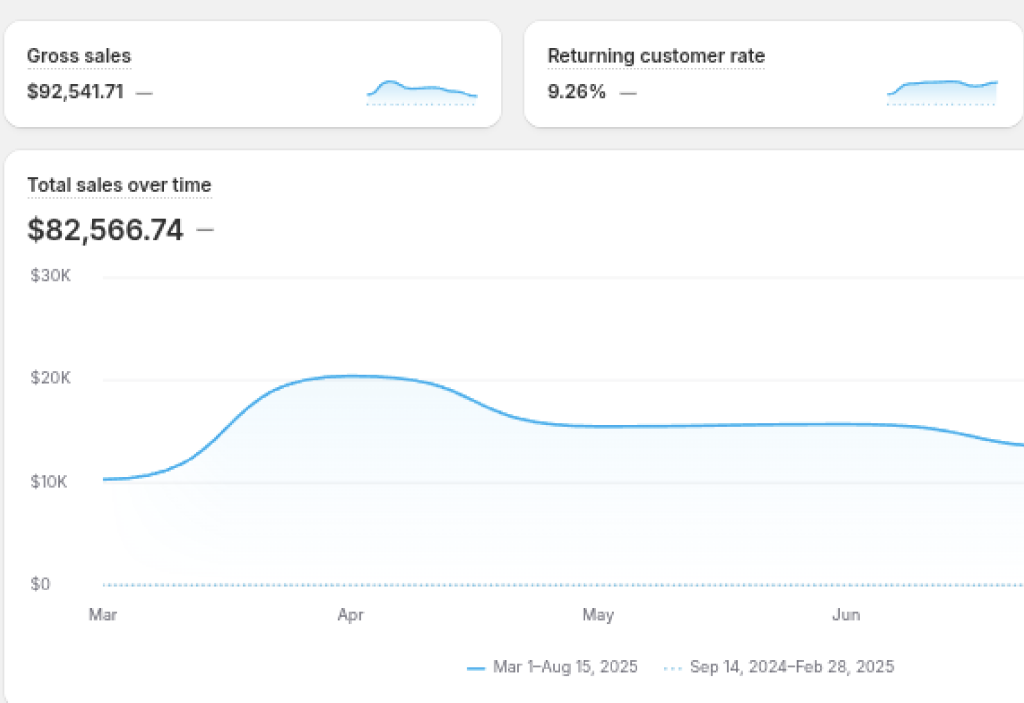1024x703 pixels.
Task: Click the Returning customer rate sparkline
Action: [942, 92]
